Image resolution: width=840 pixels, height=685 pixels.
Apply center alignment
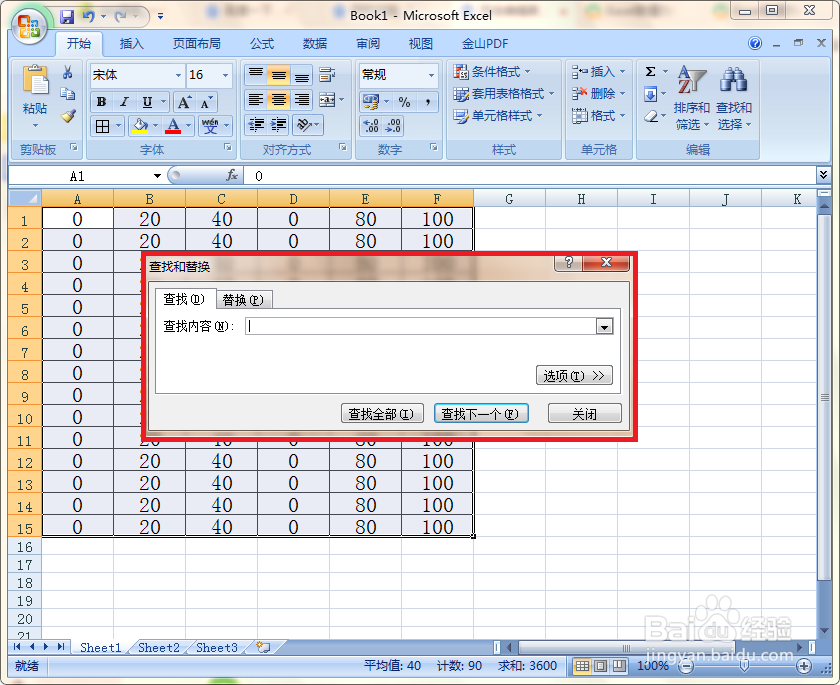point(279,100)
